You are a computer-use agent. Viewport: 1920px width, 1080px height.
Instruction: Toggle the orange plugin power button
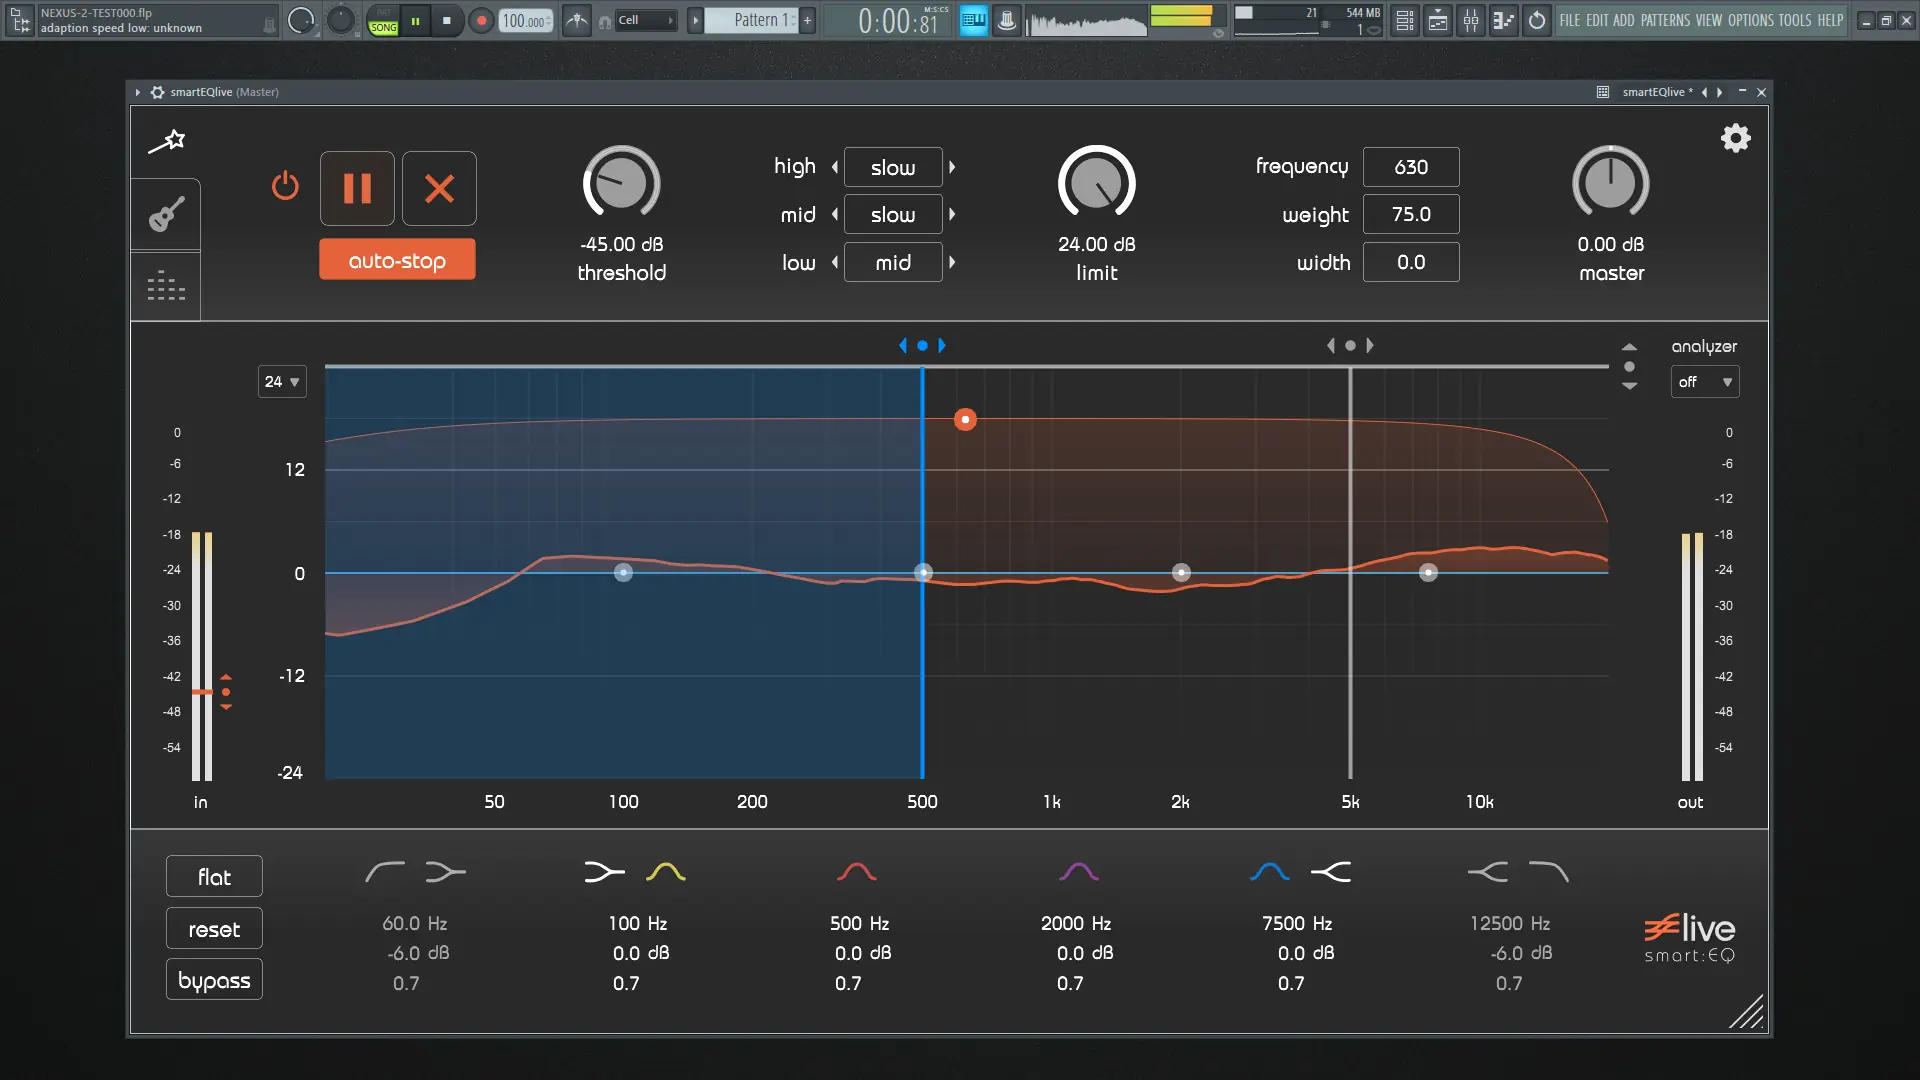tap(285, 186)
